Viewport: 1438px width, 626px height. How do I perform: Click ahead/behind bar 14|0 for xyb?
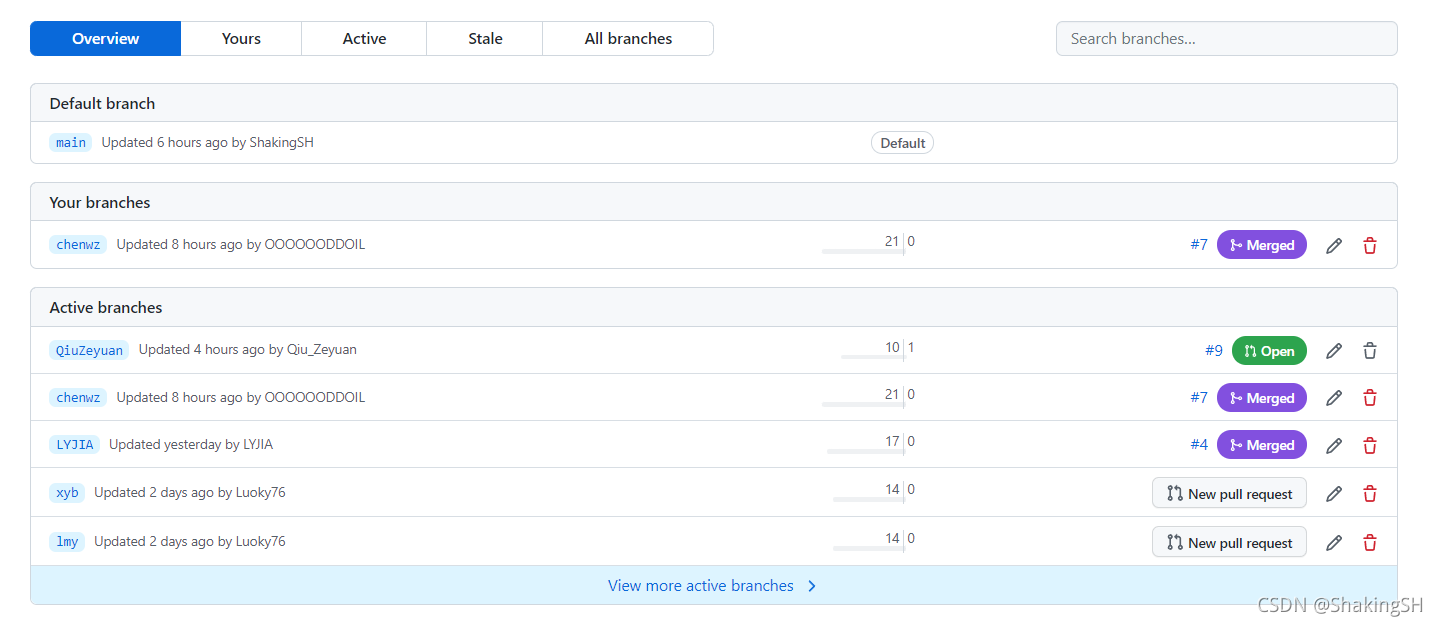click(x=873, y=491)
